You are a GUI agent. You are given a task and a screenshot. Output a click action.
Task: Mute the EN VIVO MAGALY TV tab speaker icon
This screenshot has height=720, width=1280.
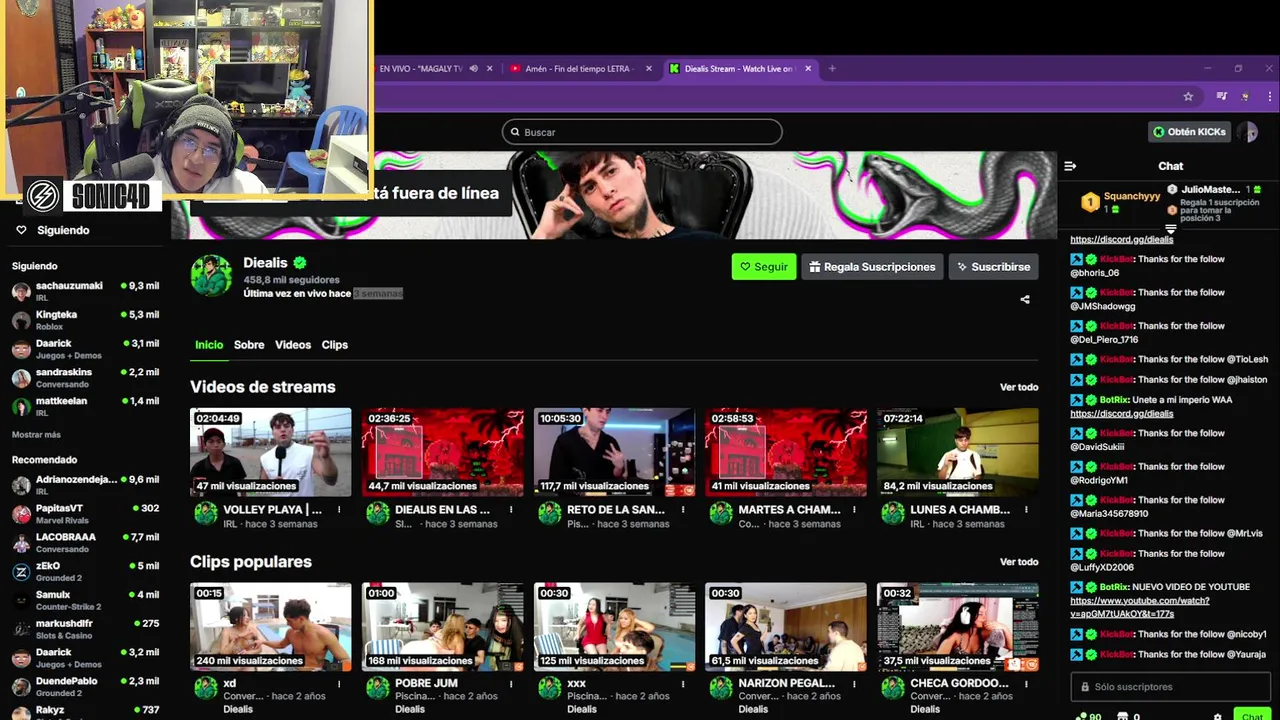pos(473,68)
